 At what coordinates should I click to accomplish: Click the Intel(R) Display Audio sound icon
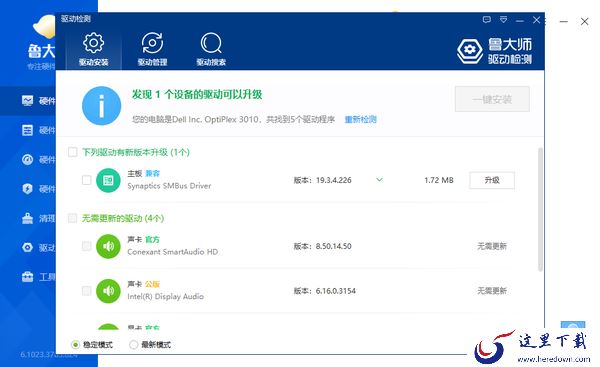point(108,291)
